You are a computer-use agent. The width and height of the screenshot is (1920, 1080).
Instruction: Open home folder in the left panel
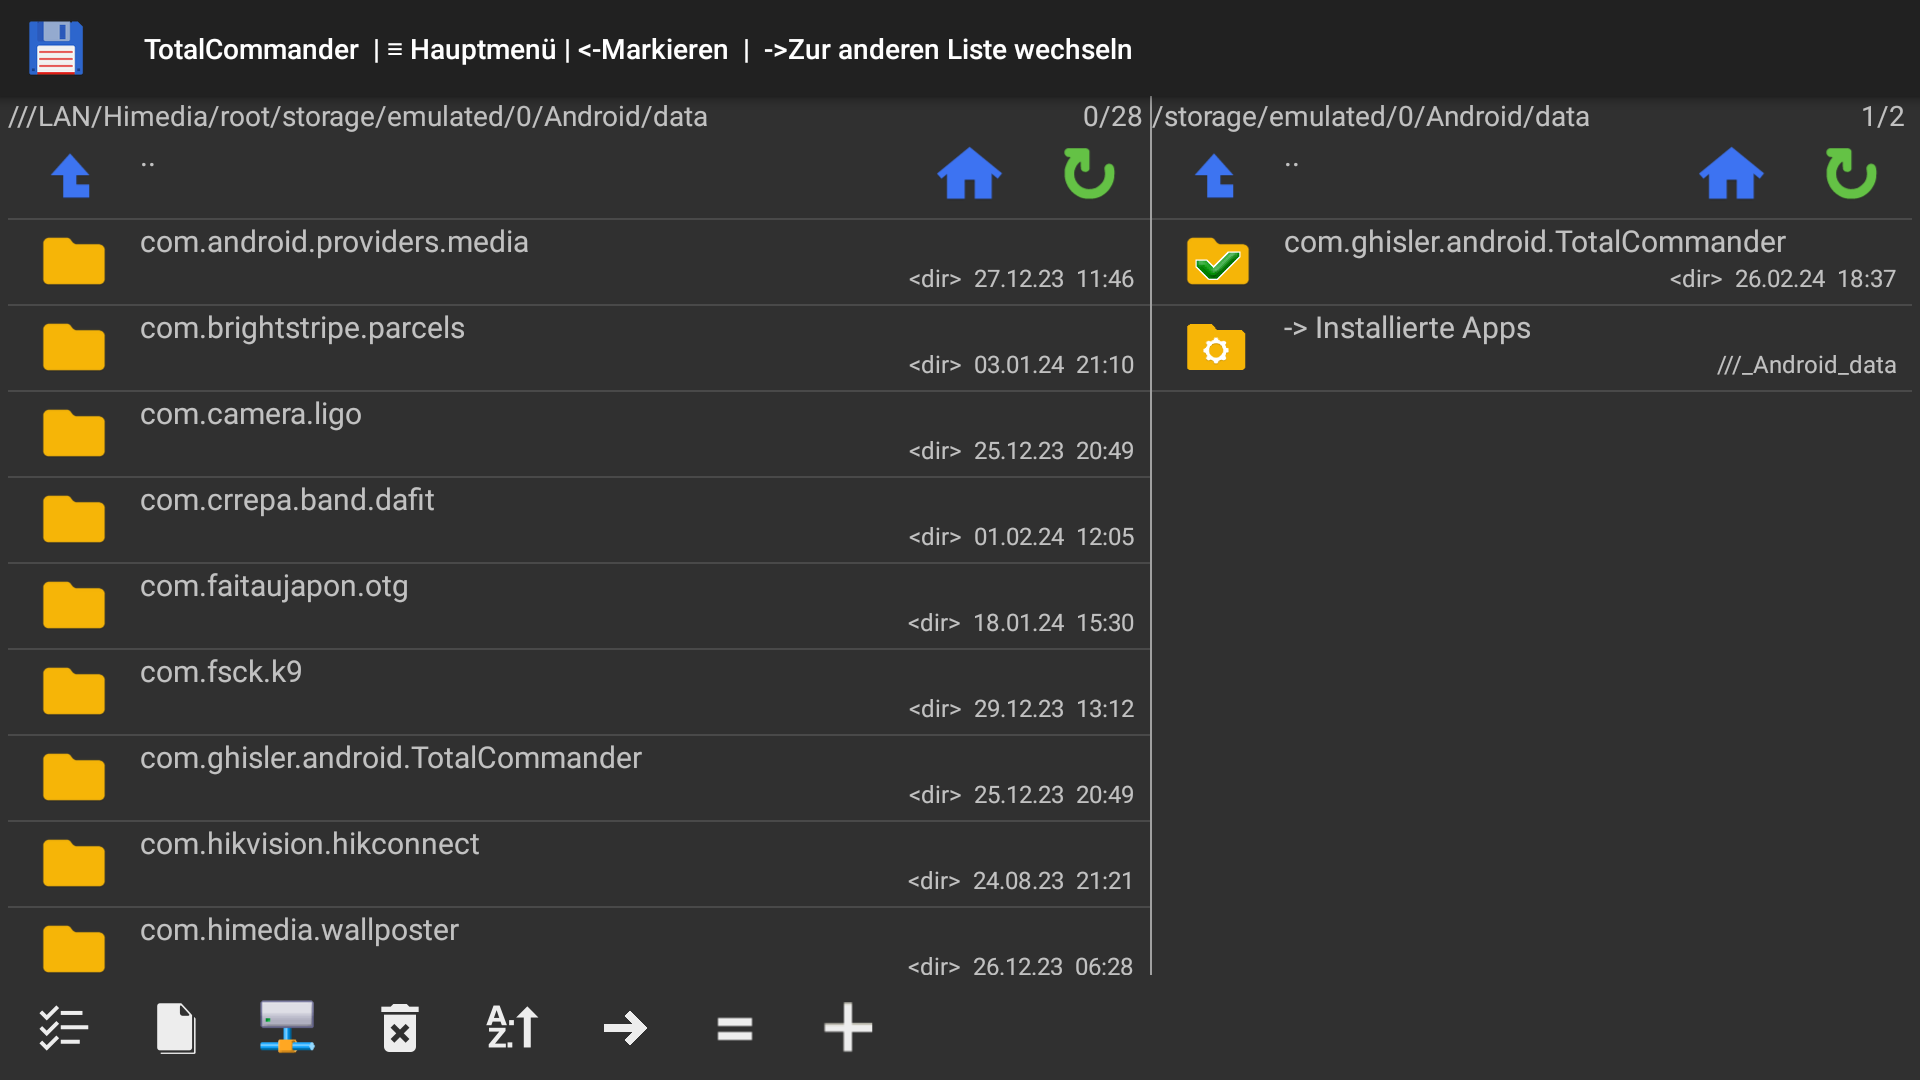[x=969, y=174]
